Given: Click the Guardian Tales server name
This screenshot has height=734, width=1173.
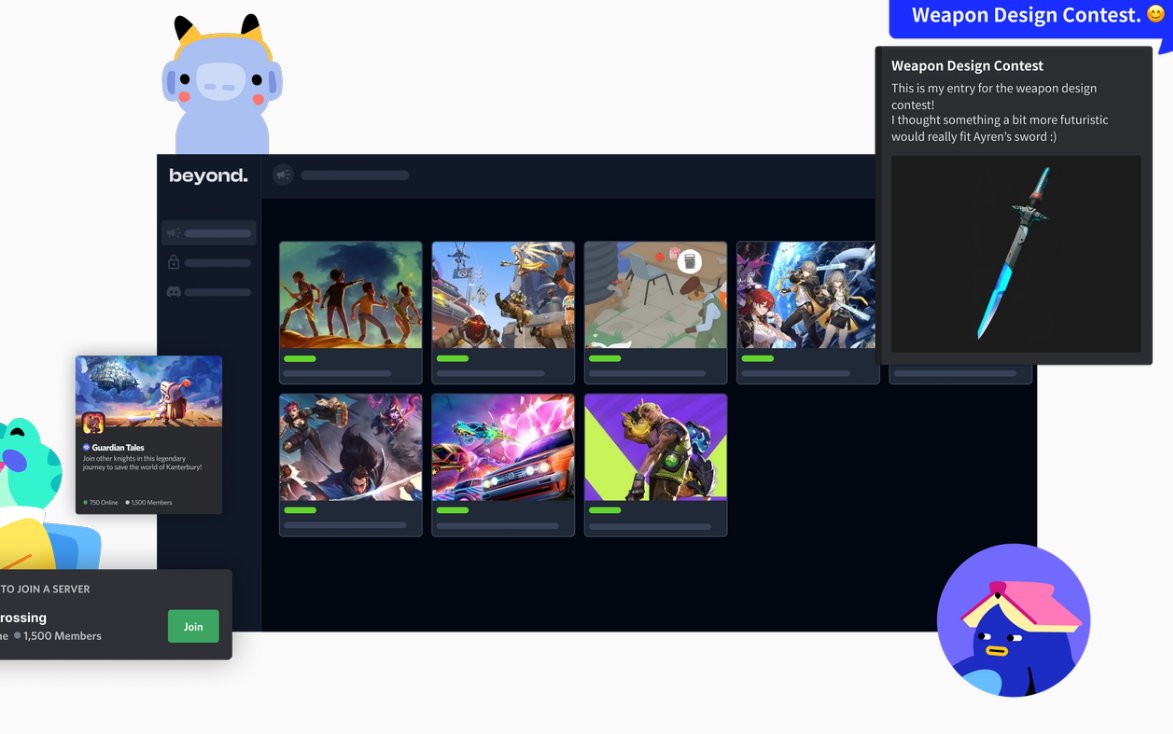Looking at the screenshot, I should 117,447.
